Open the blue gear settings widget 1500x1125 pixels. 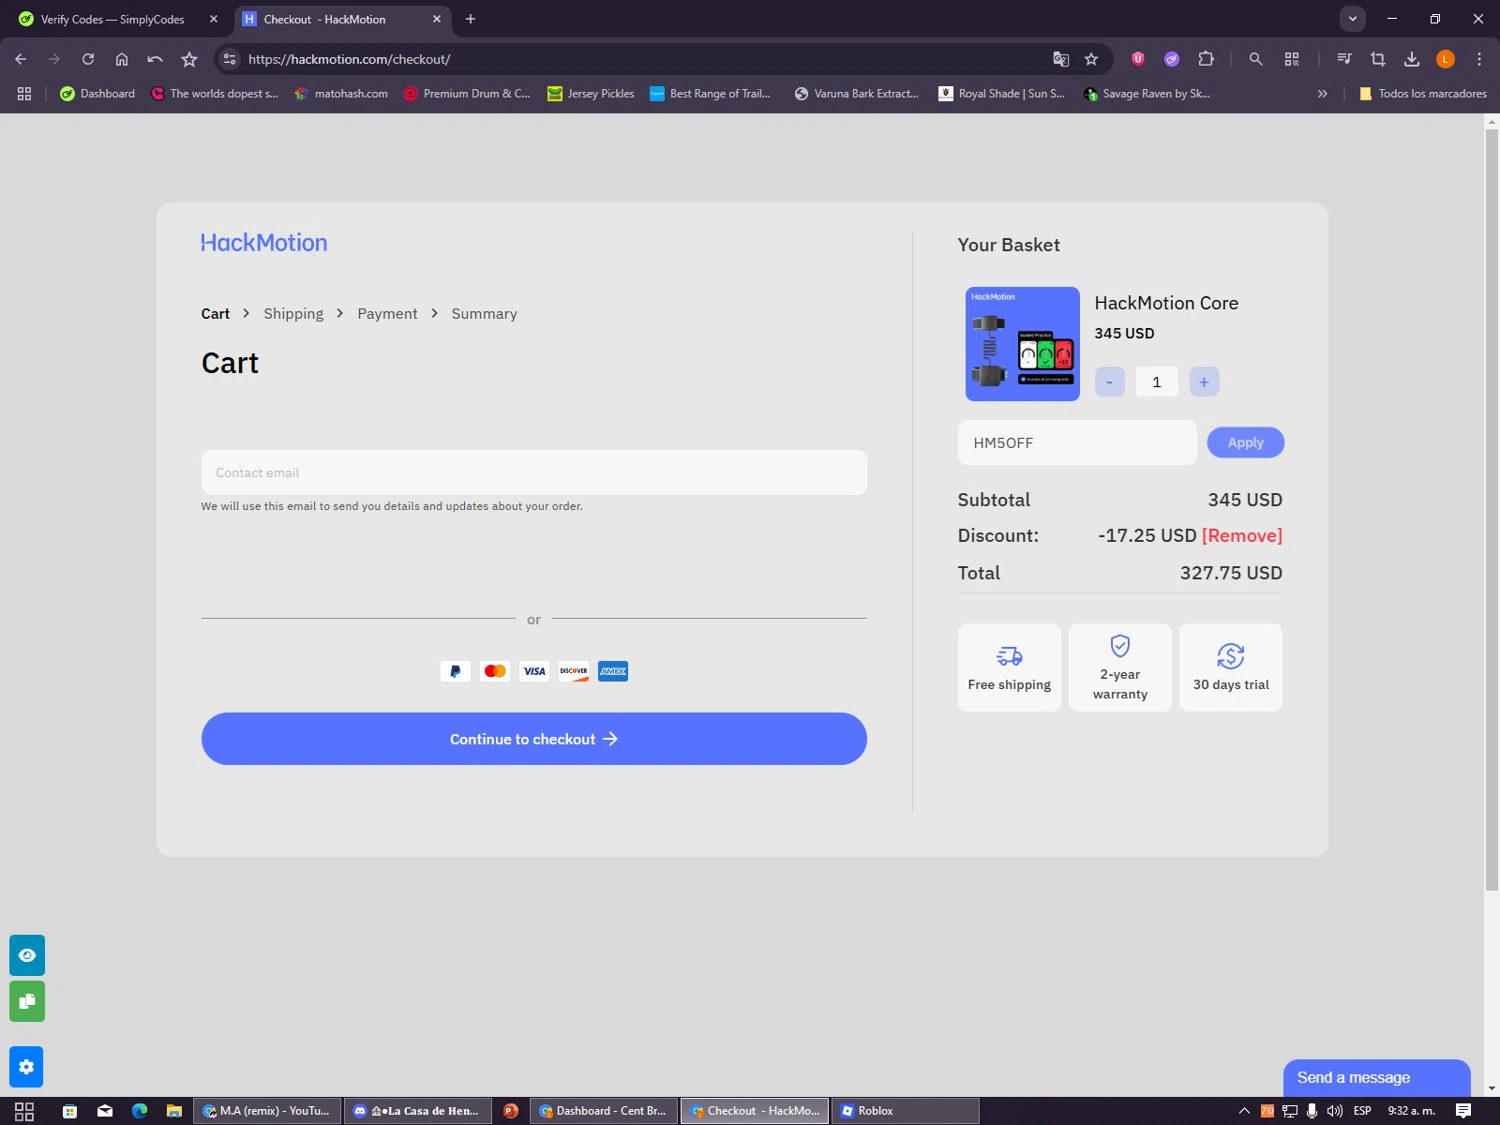pyautogui.click(x=27, y=1067)
